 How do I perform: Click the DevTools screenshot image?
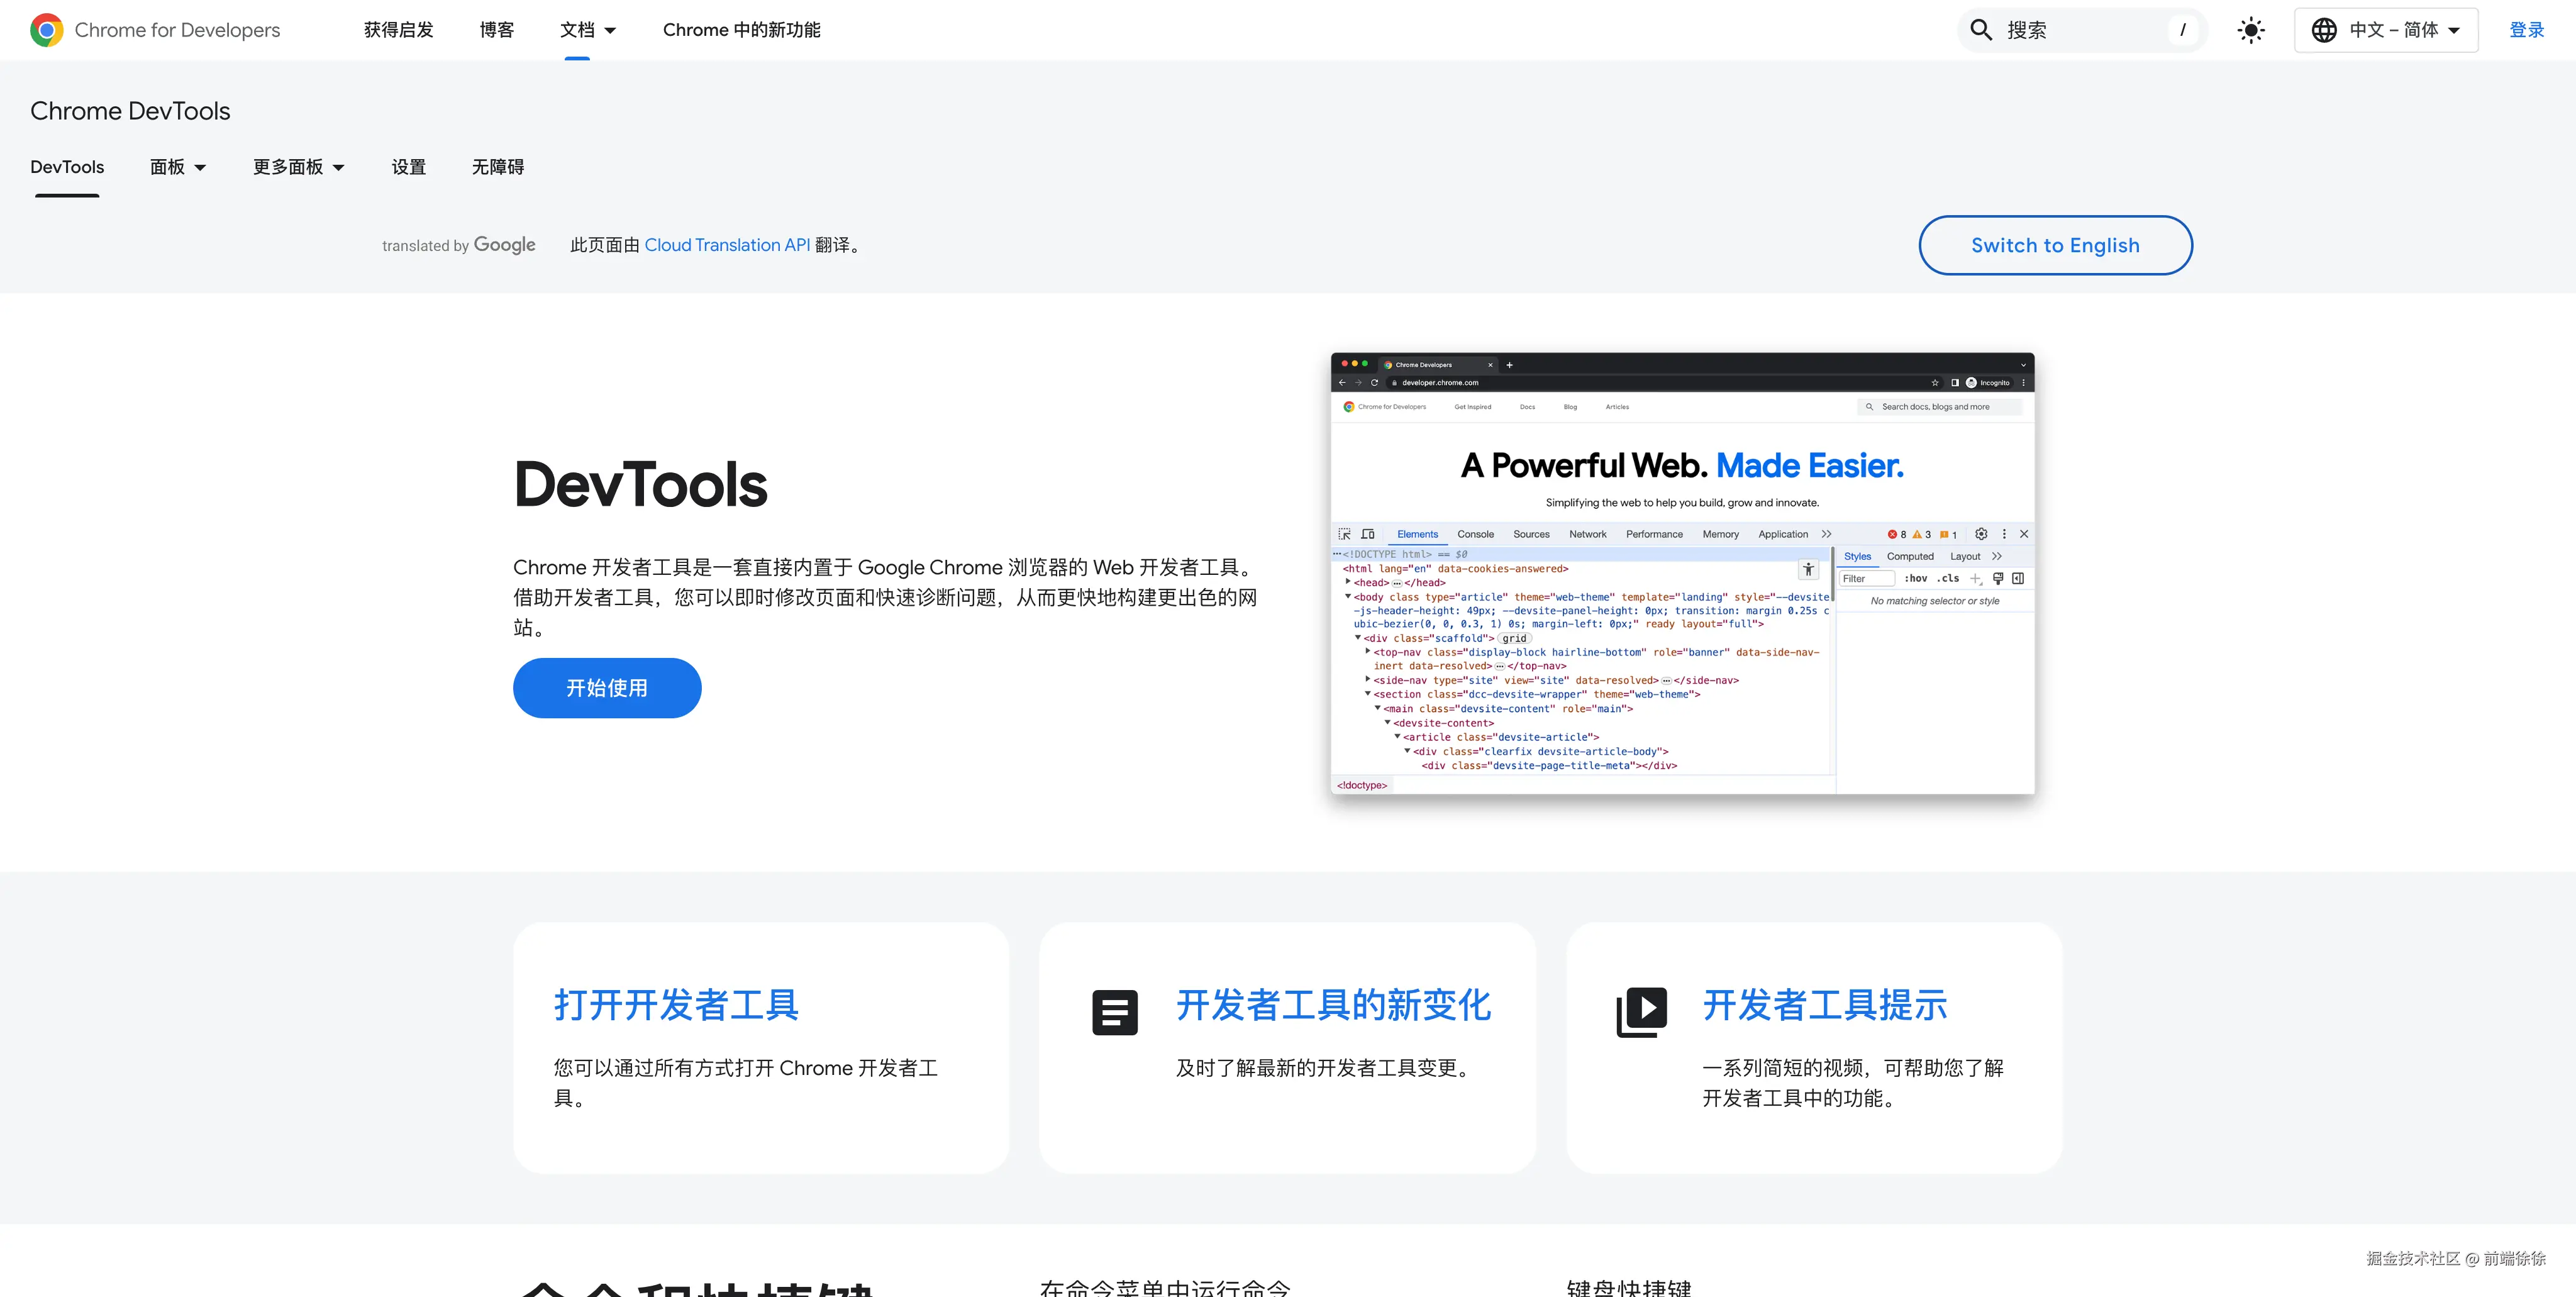click(1682, 574)
